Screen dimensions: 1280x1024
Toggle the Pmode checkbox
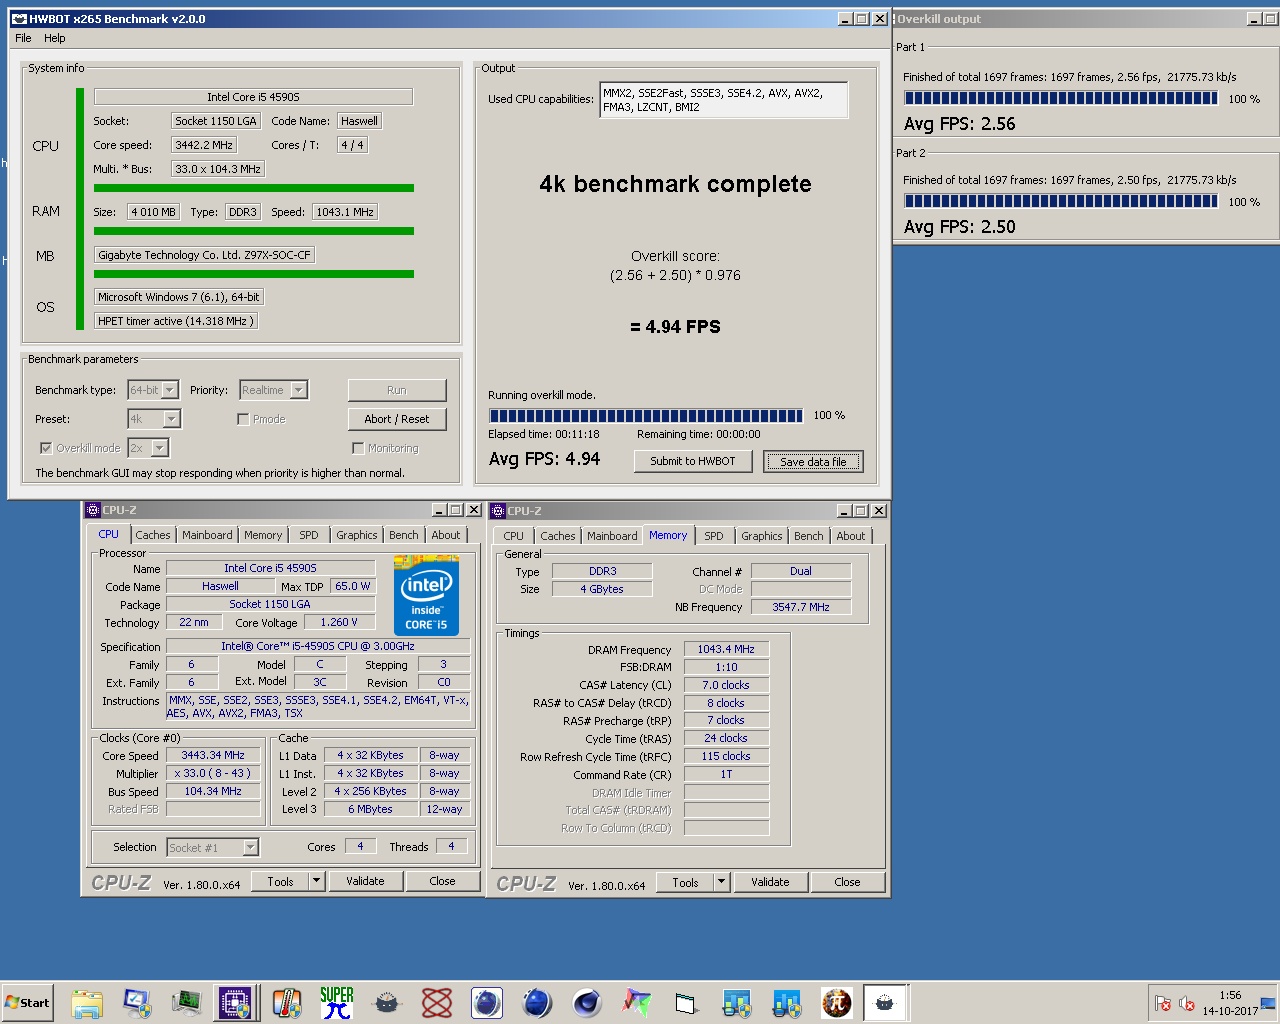point(243,419)
